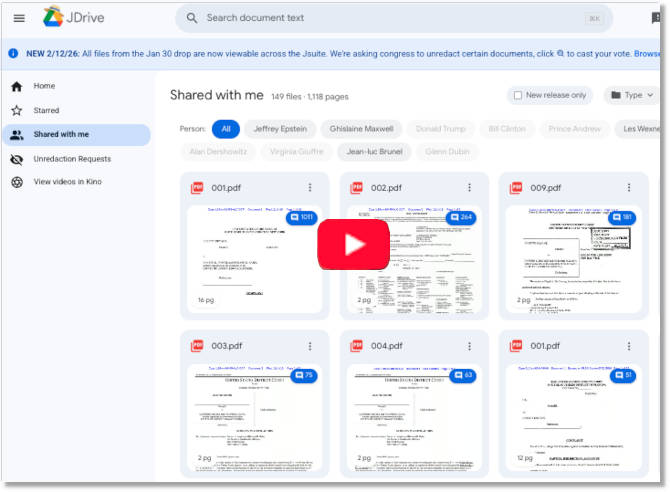
Task: Click the vote magnifier icon in banner
Action: point(560,53)
